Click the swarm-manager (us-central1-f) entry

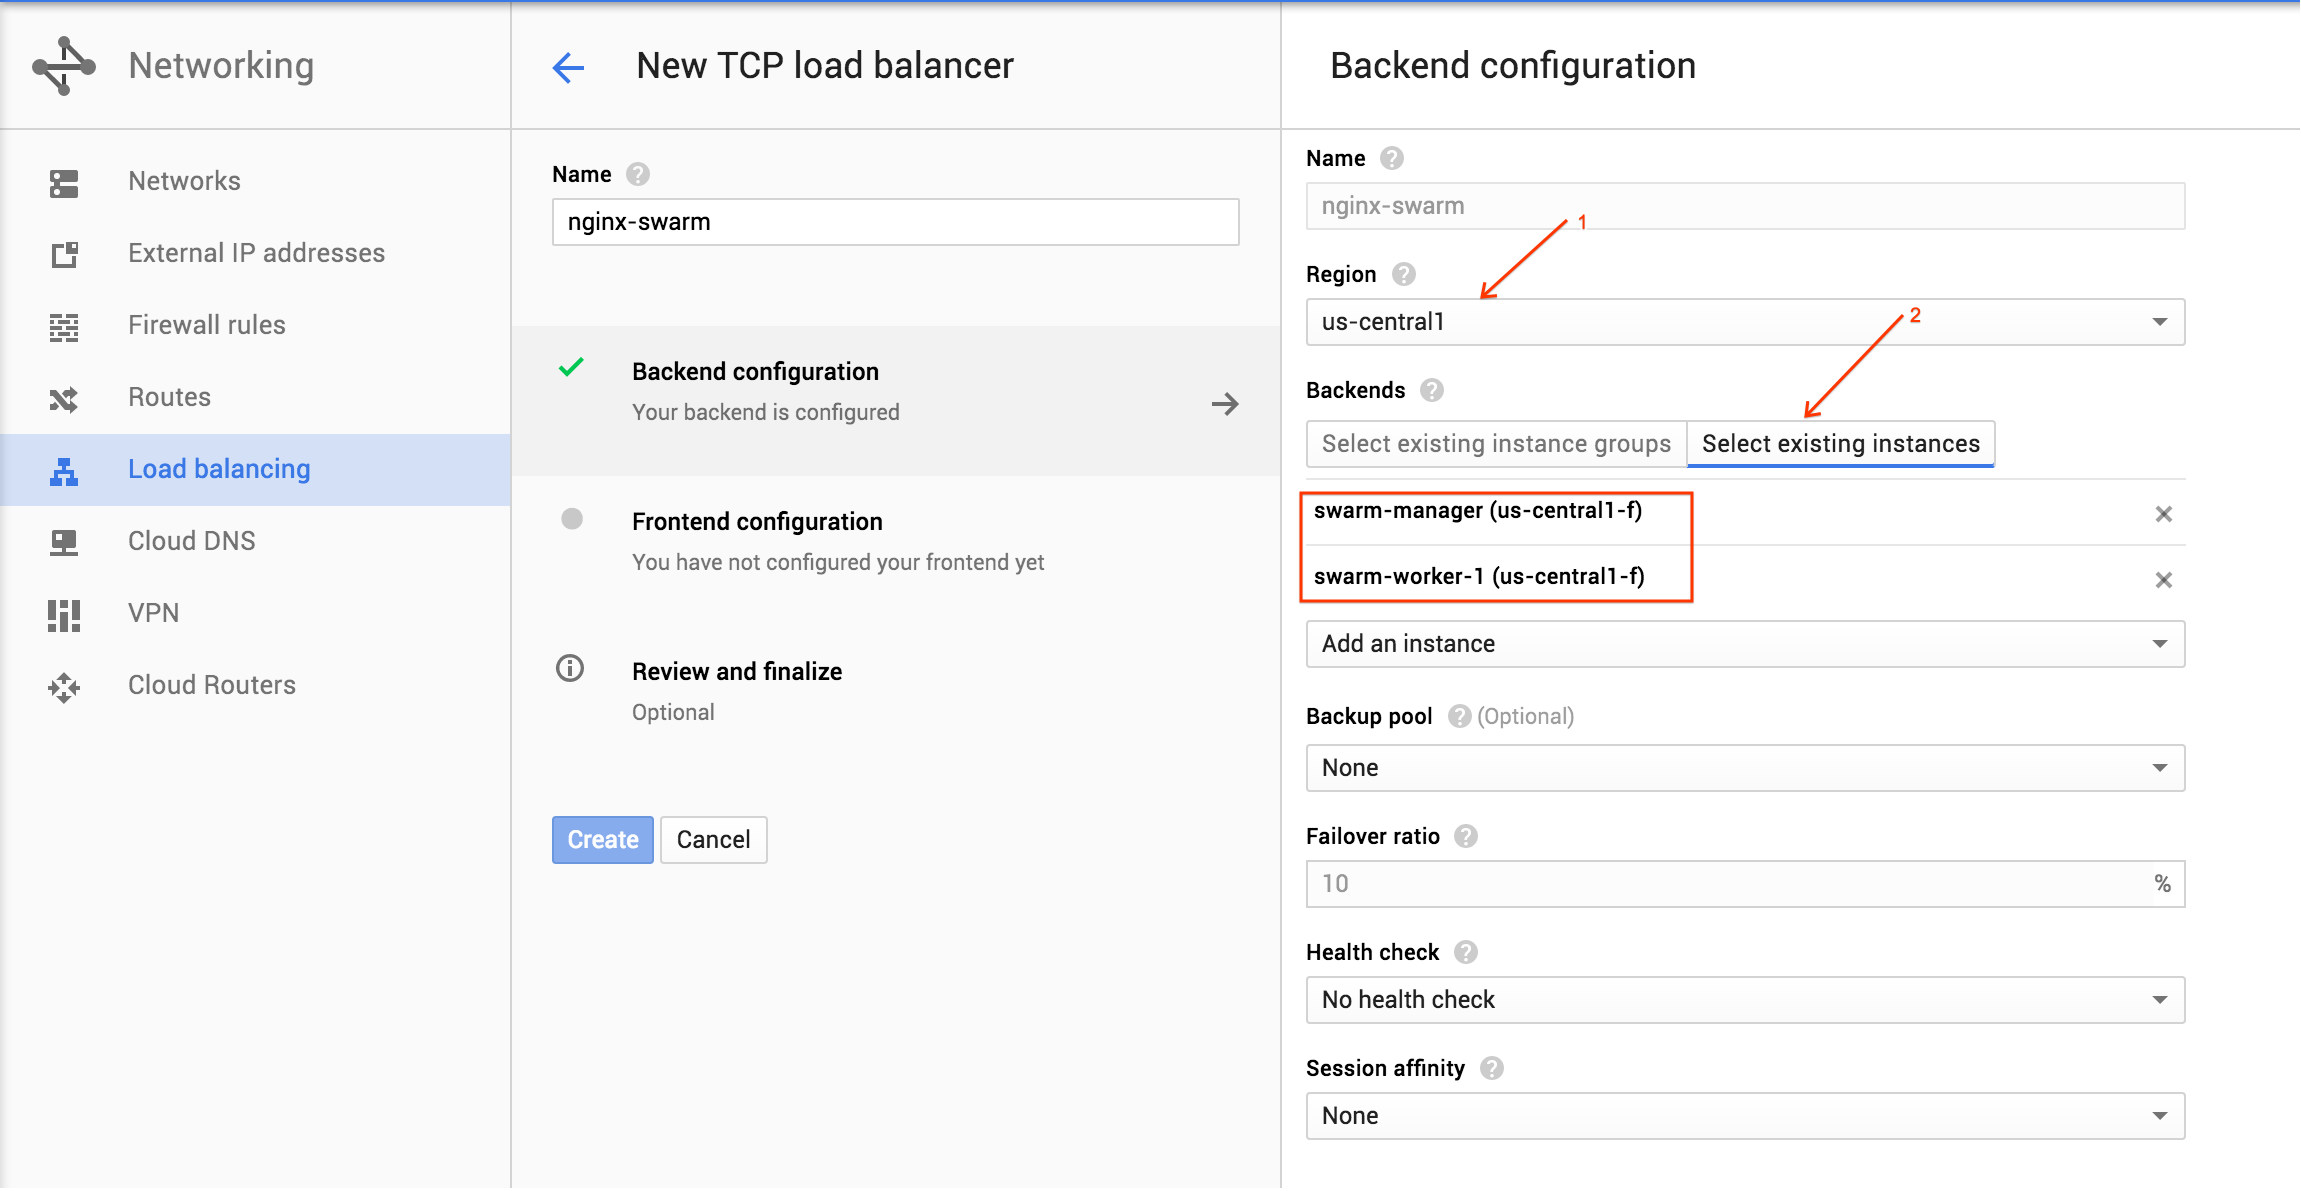[1478, 511]
